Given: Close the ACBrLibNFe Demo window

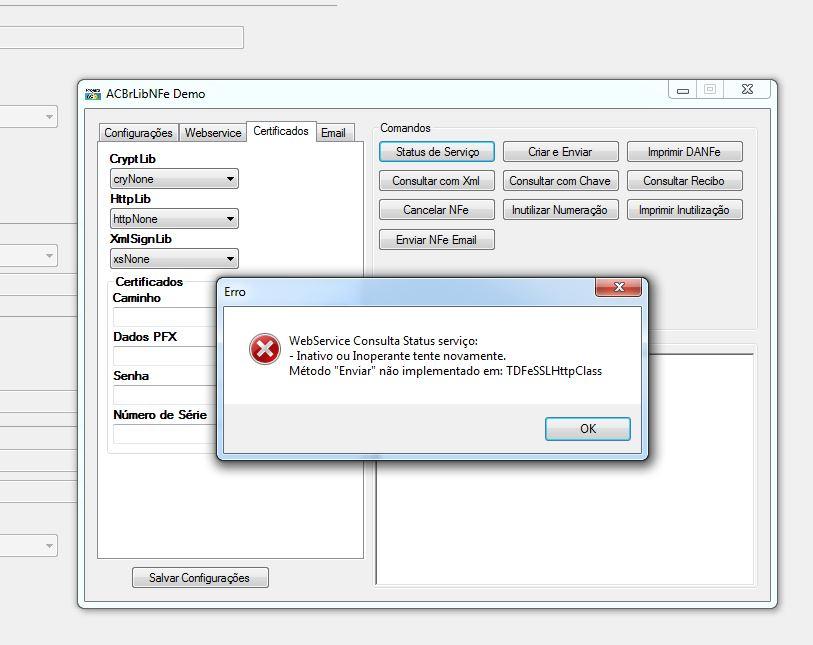Looking at the screenshot, I should point(747,90).
